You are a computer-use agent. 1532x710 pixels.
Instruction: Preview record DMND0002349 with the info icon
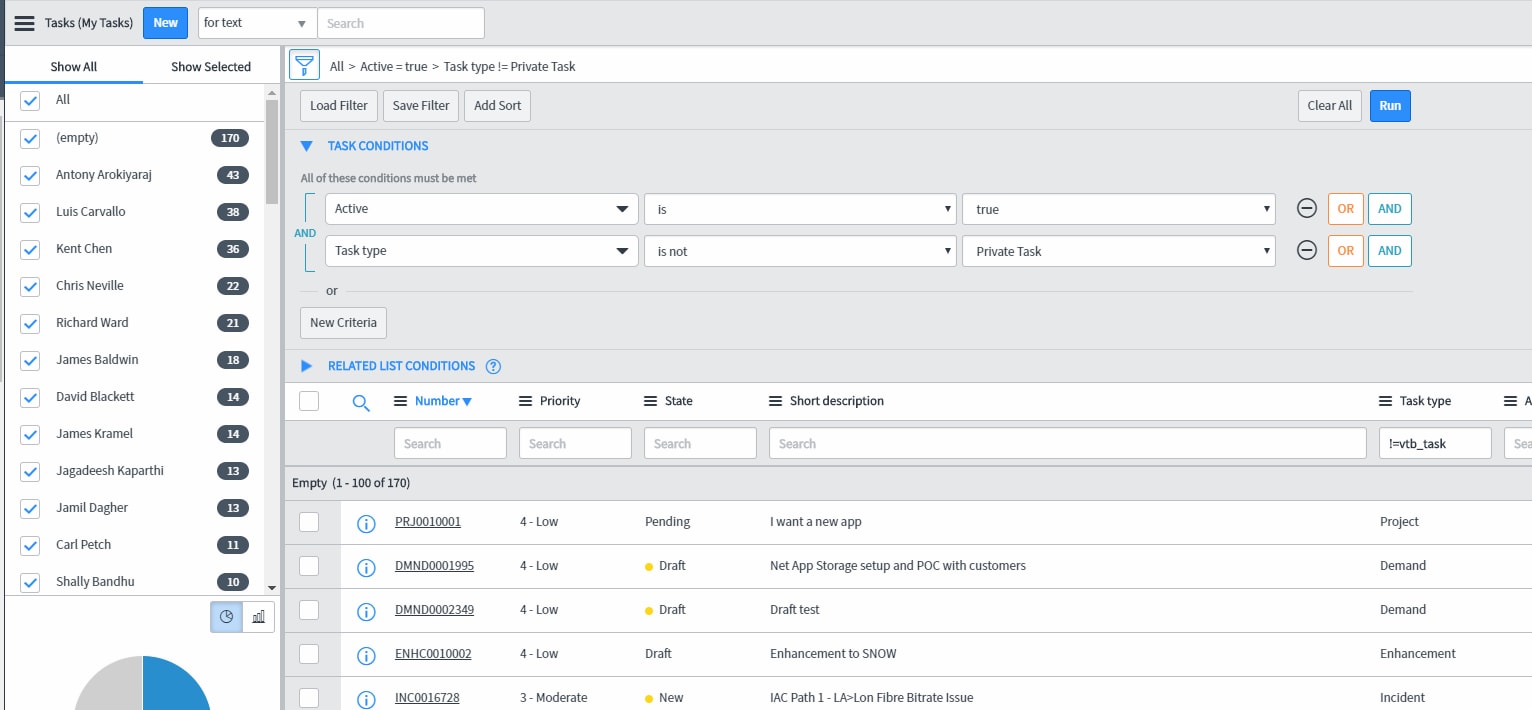coord(366,611)
